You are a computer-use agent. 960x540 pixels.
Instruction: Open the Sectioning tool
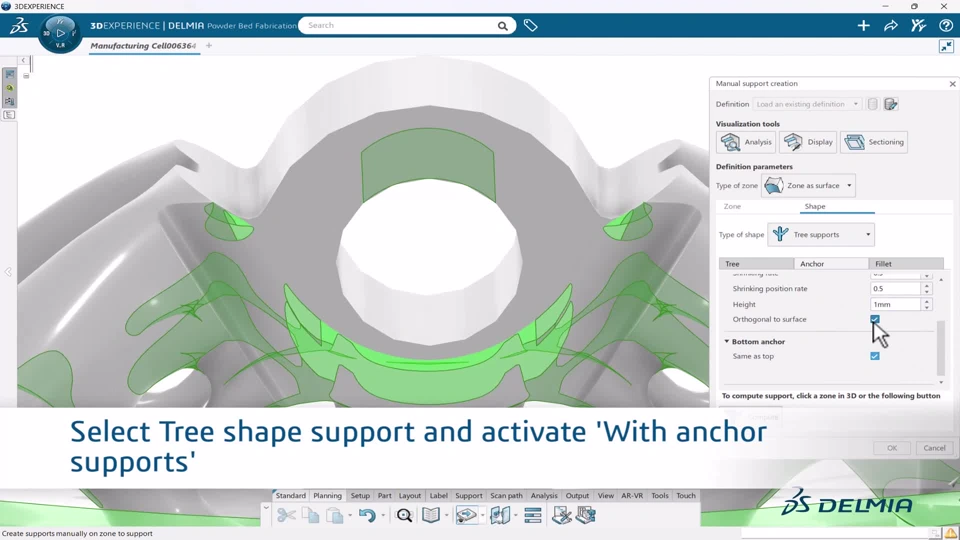[874, 142]
